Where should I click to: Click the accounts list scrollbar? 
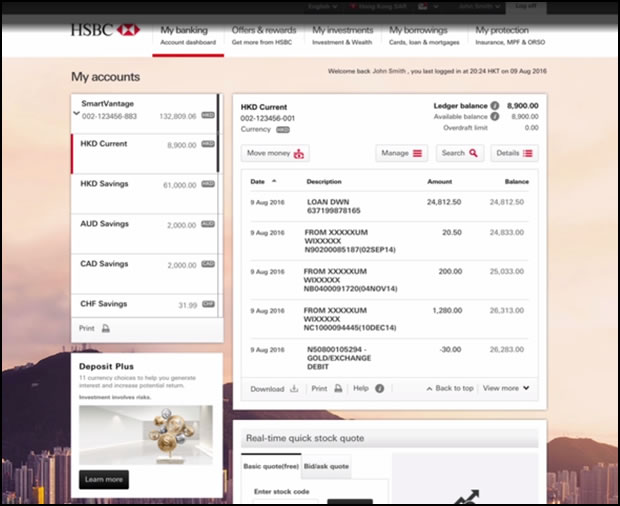pyautogui.click(x=218, y=133)
